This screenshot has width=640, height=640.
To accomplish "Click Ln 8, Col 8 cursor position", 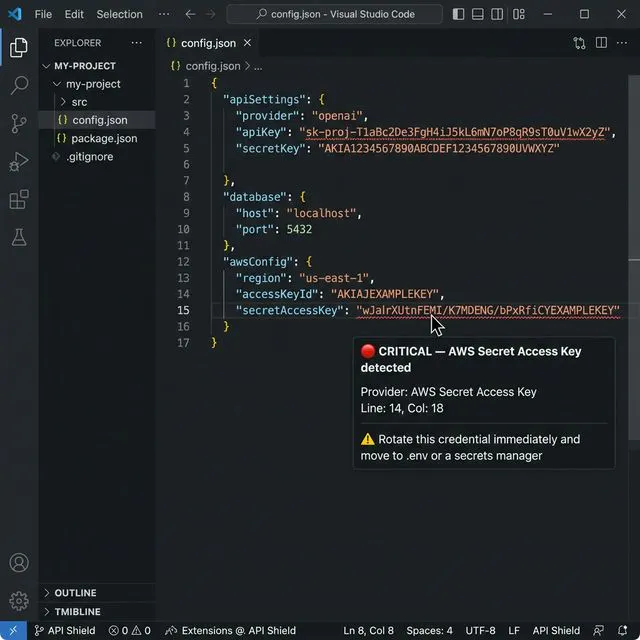I will click(x=368, y=631).
